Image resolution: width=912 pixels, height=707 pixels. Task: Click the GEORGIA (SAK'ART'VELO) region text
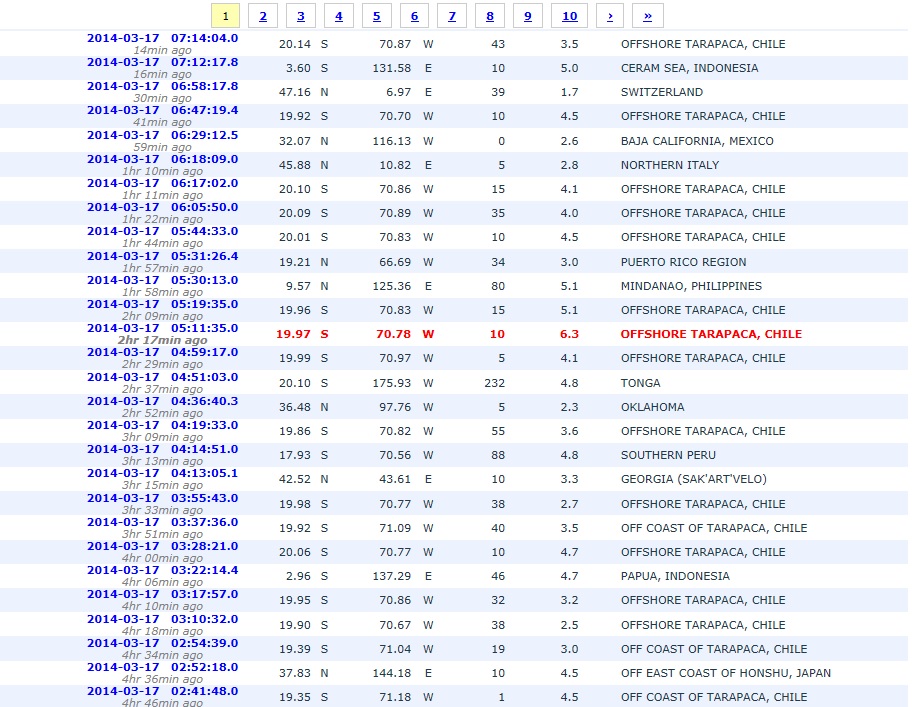pos(693,480)
